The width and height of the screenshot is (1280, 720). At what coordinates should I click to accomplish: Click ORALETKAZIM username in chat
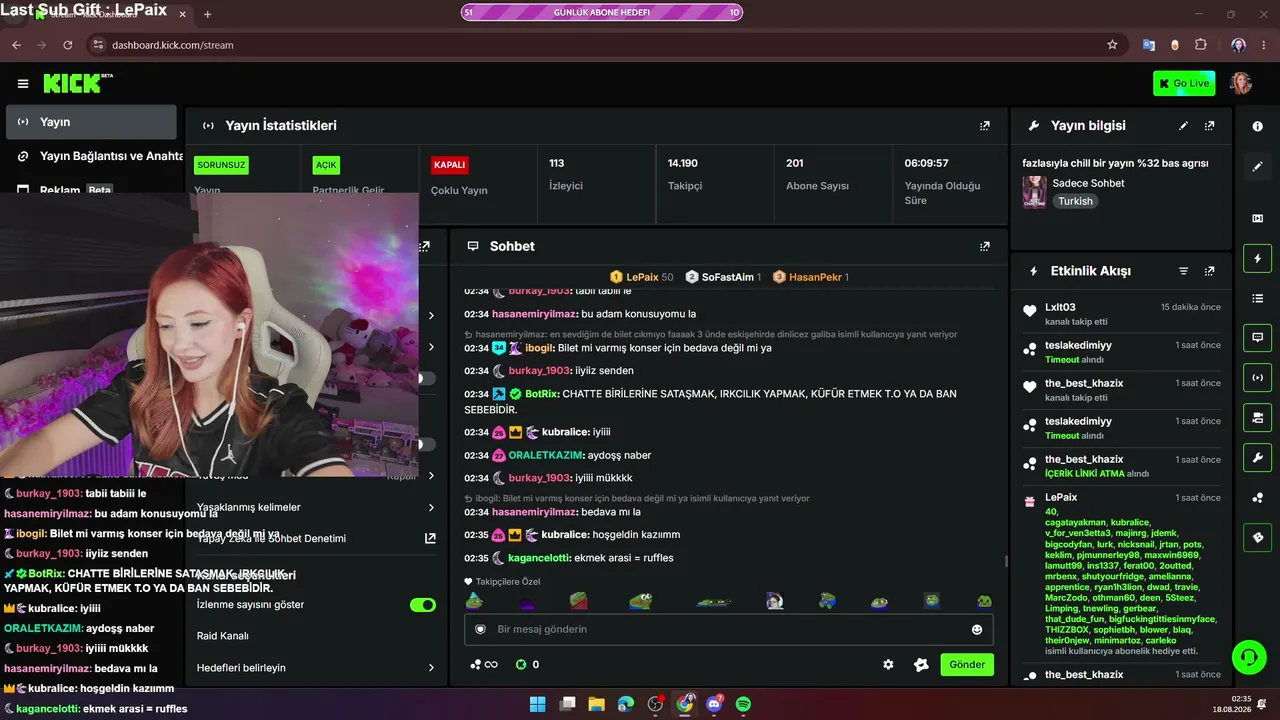click(547, 455)
